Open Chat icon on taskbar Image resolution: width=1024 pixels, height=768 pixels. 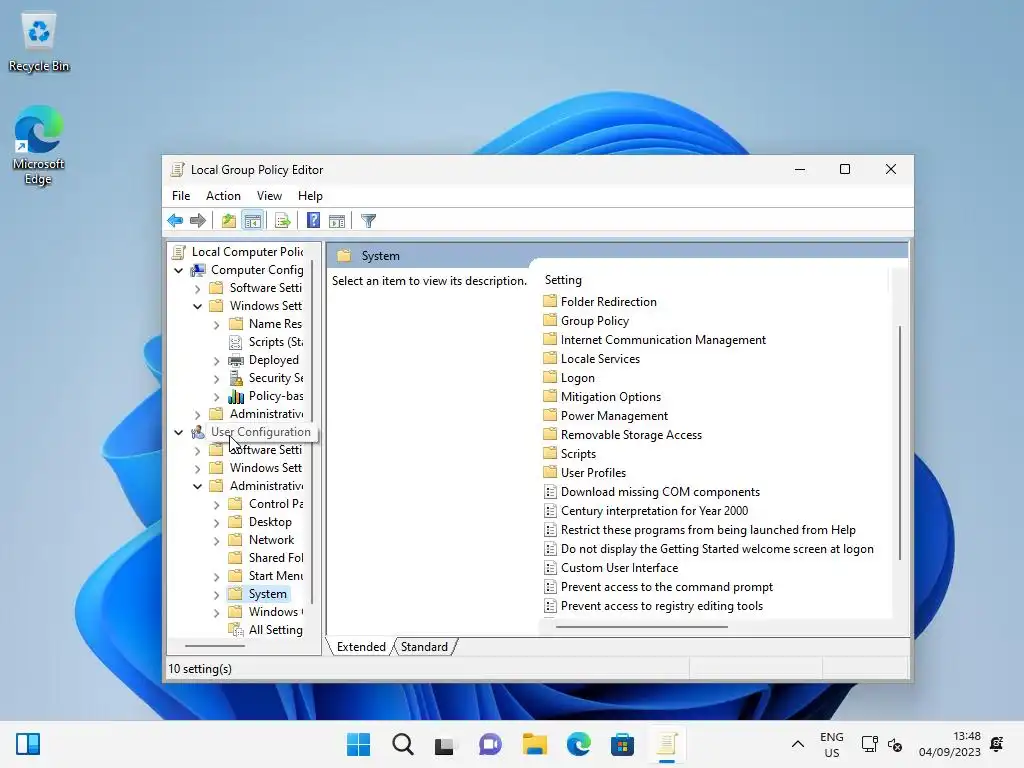click(x=490, y=744)
